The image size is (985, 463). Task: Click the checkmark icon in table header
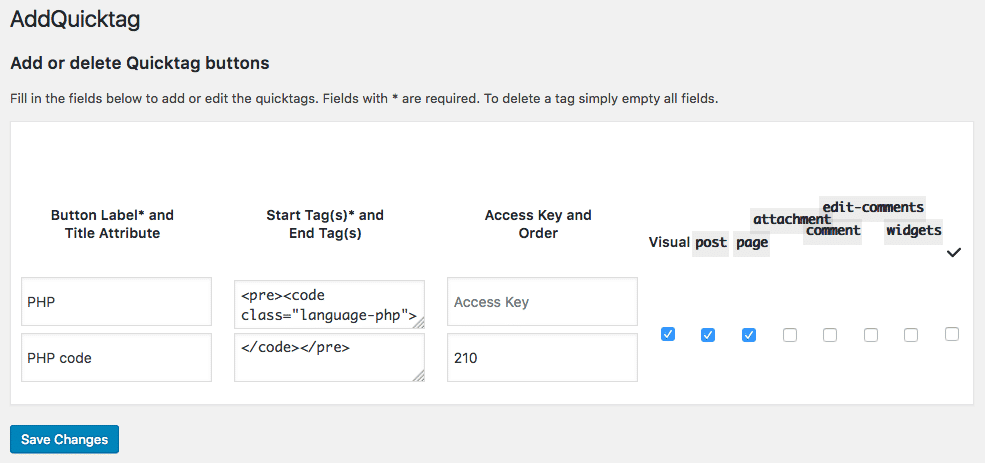pos(953,253)
